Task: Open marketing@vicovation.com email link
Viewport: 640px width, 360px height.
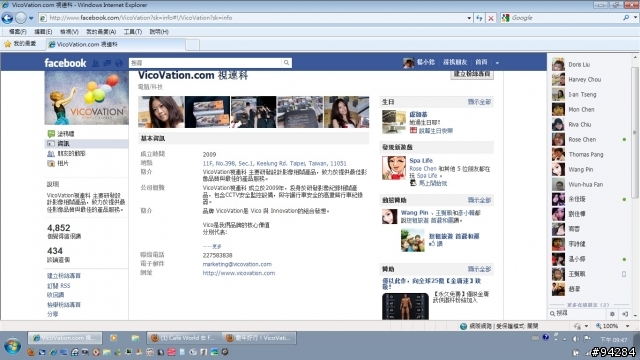Action: pyautogui.click(x=237, y=264)
